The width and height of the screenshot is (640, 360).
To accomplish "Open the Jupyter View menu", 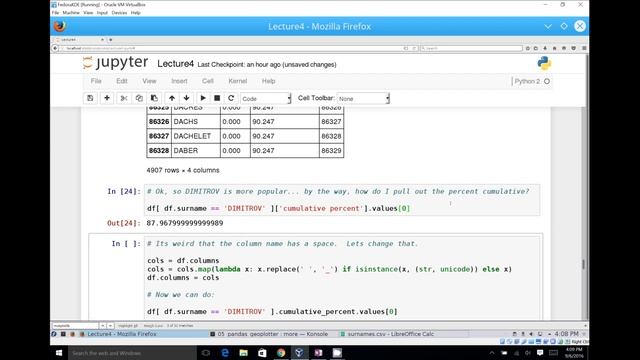I will (149, 81).
